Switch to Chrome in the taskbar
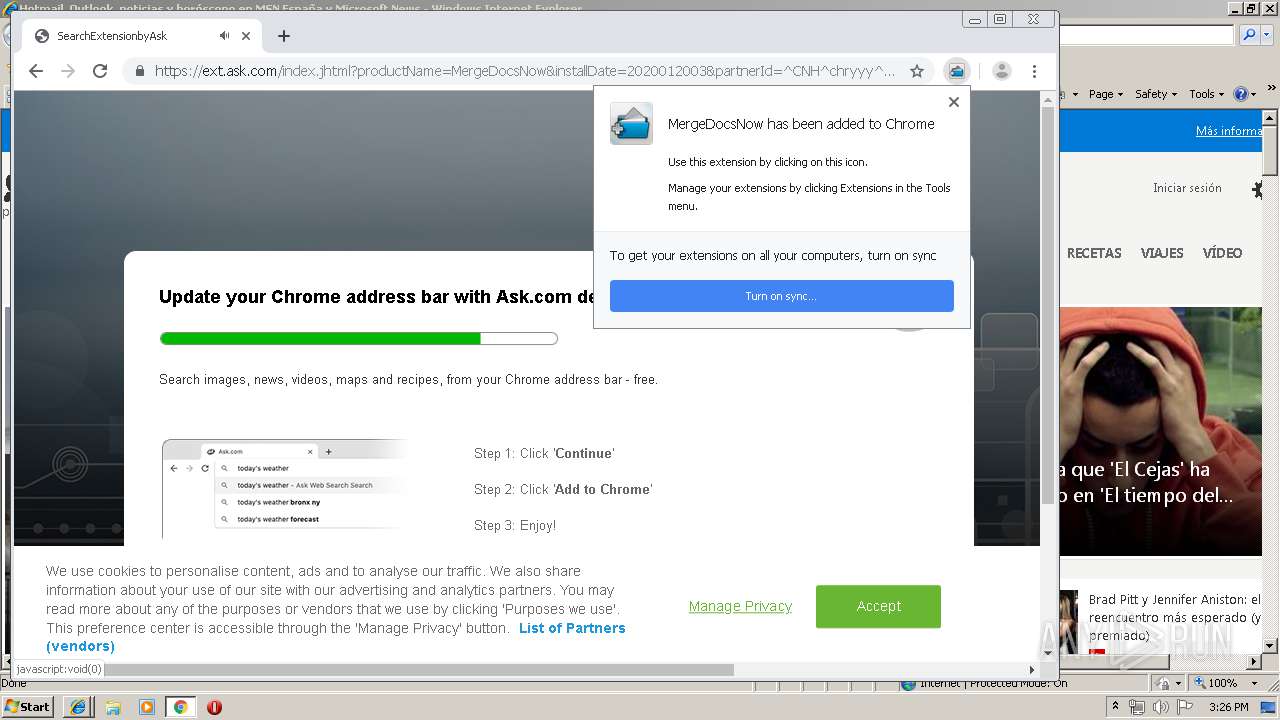This screenshot has width=1280, height=720. [180, 706]
